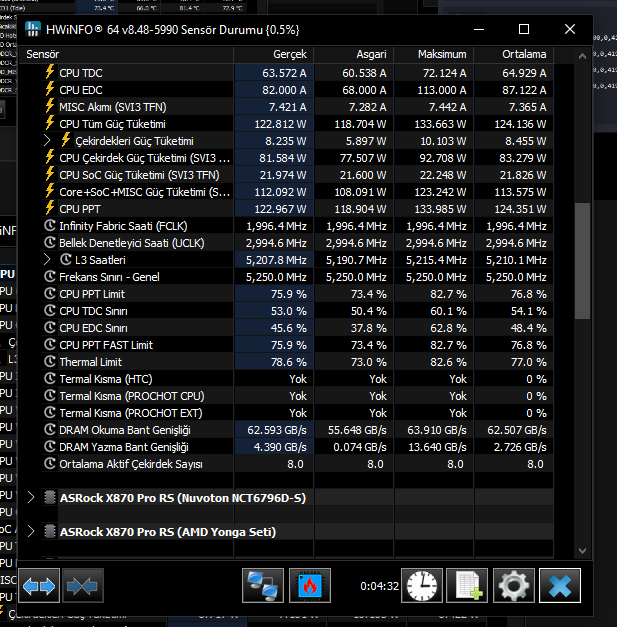Click the clock icon beside CPU EDC Sınırı

click(x=50, y=327)
